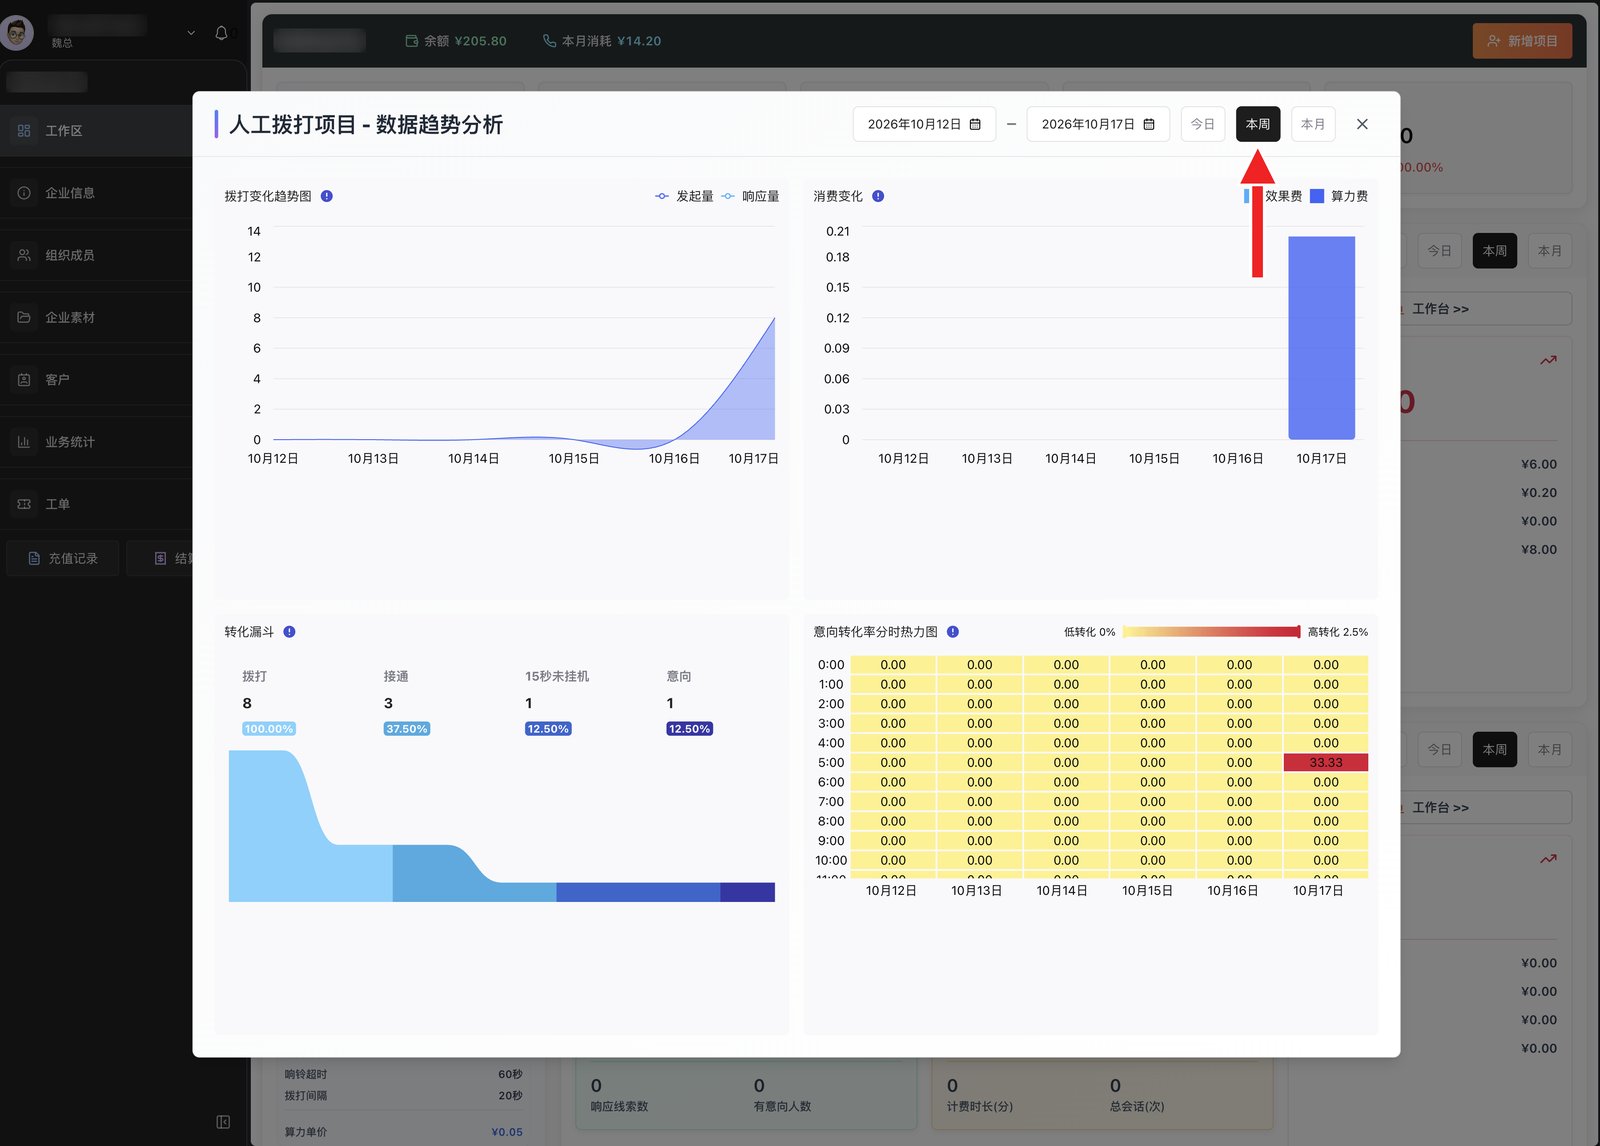1600x1146 pixels.
Task: Open the start date calendar icon
Action: click(x=975, y=124)
